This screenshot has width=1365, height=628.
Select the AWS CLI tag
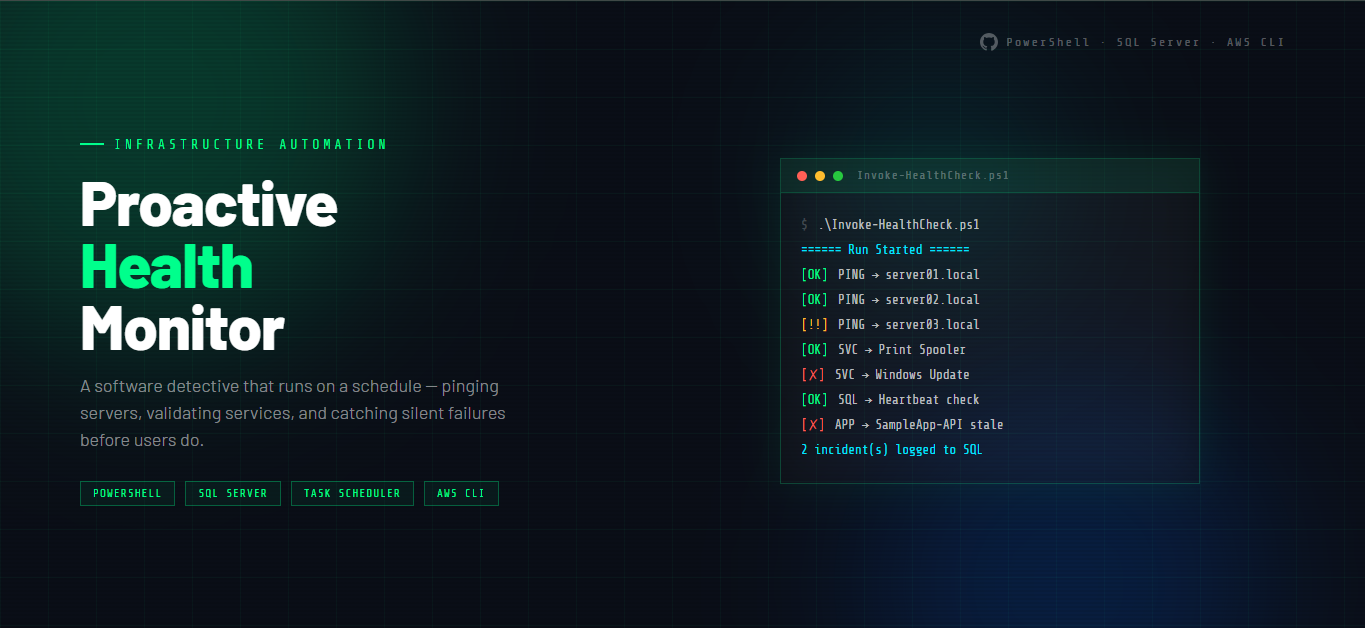tap(461, 493)
